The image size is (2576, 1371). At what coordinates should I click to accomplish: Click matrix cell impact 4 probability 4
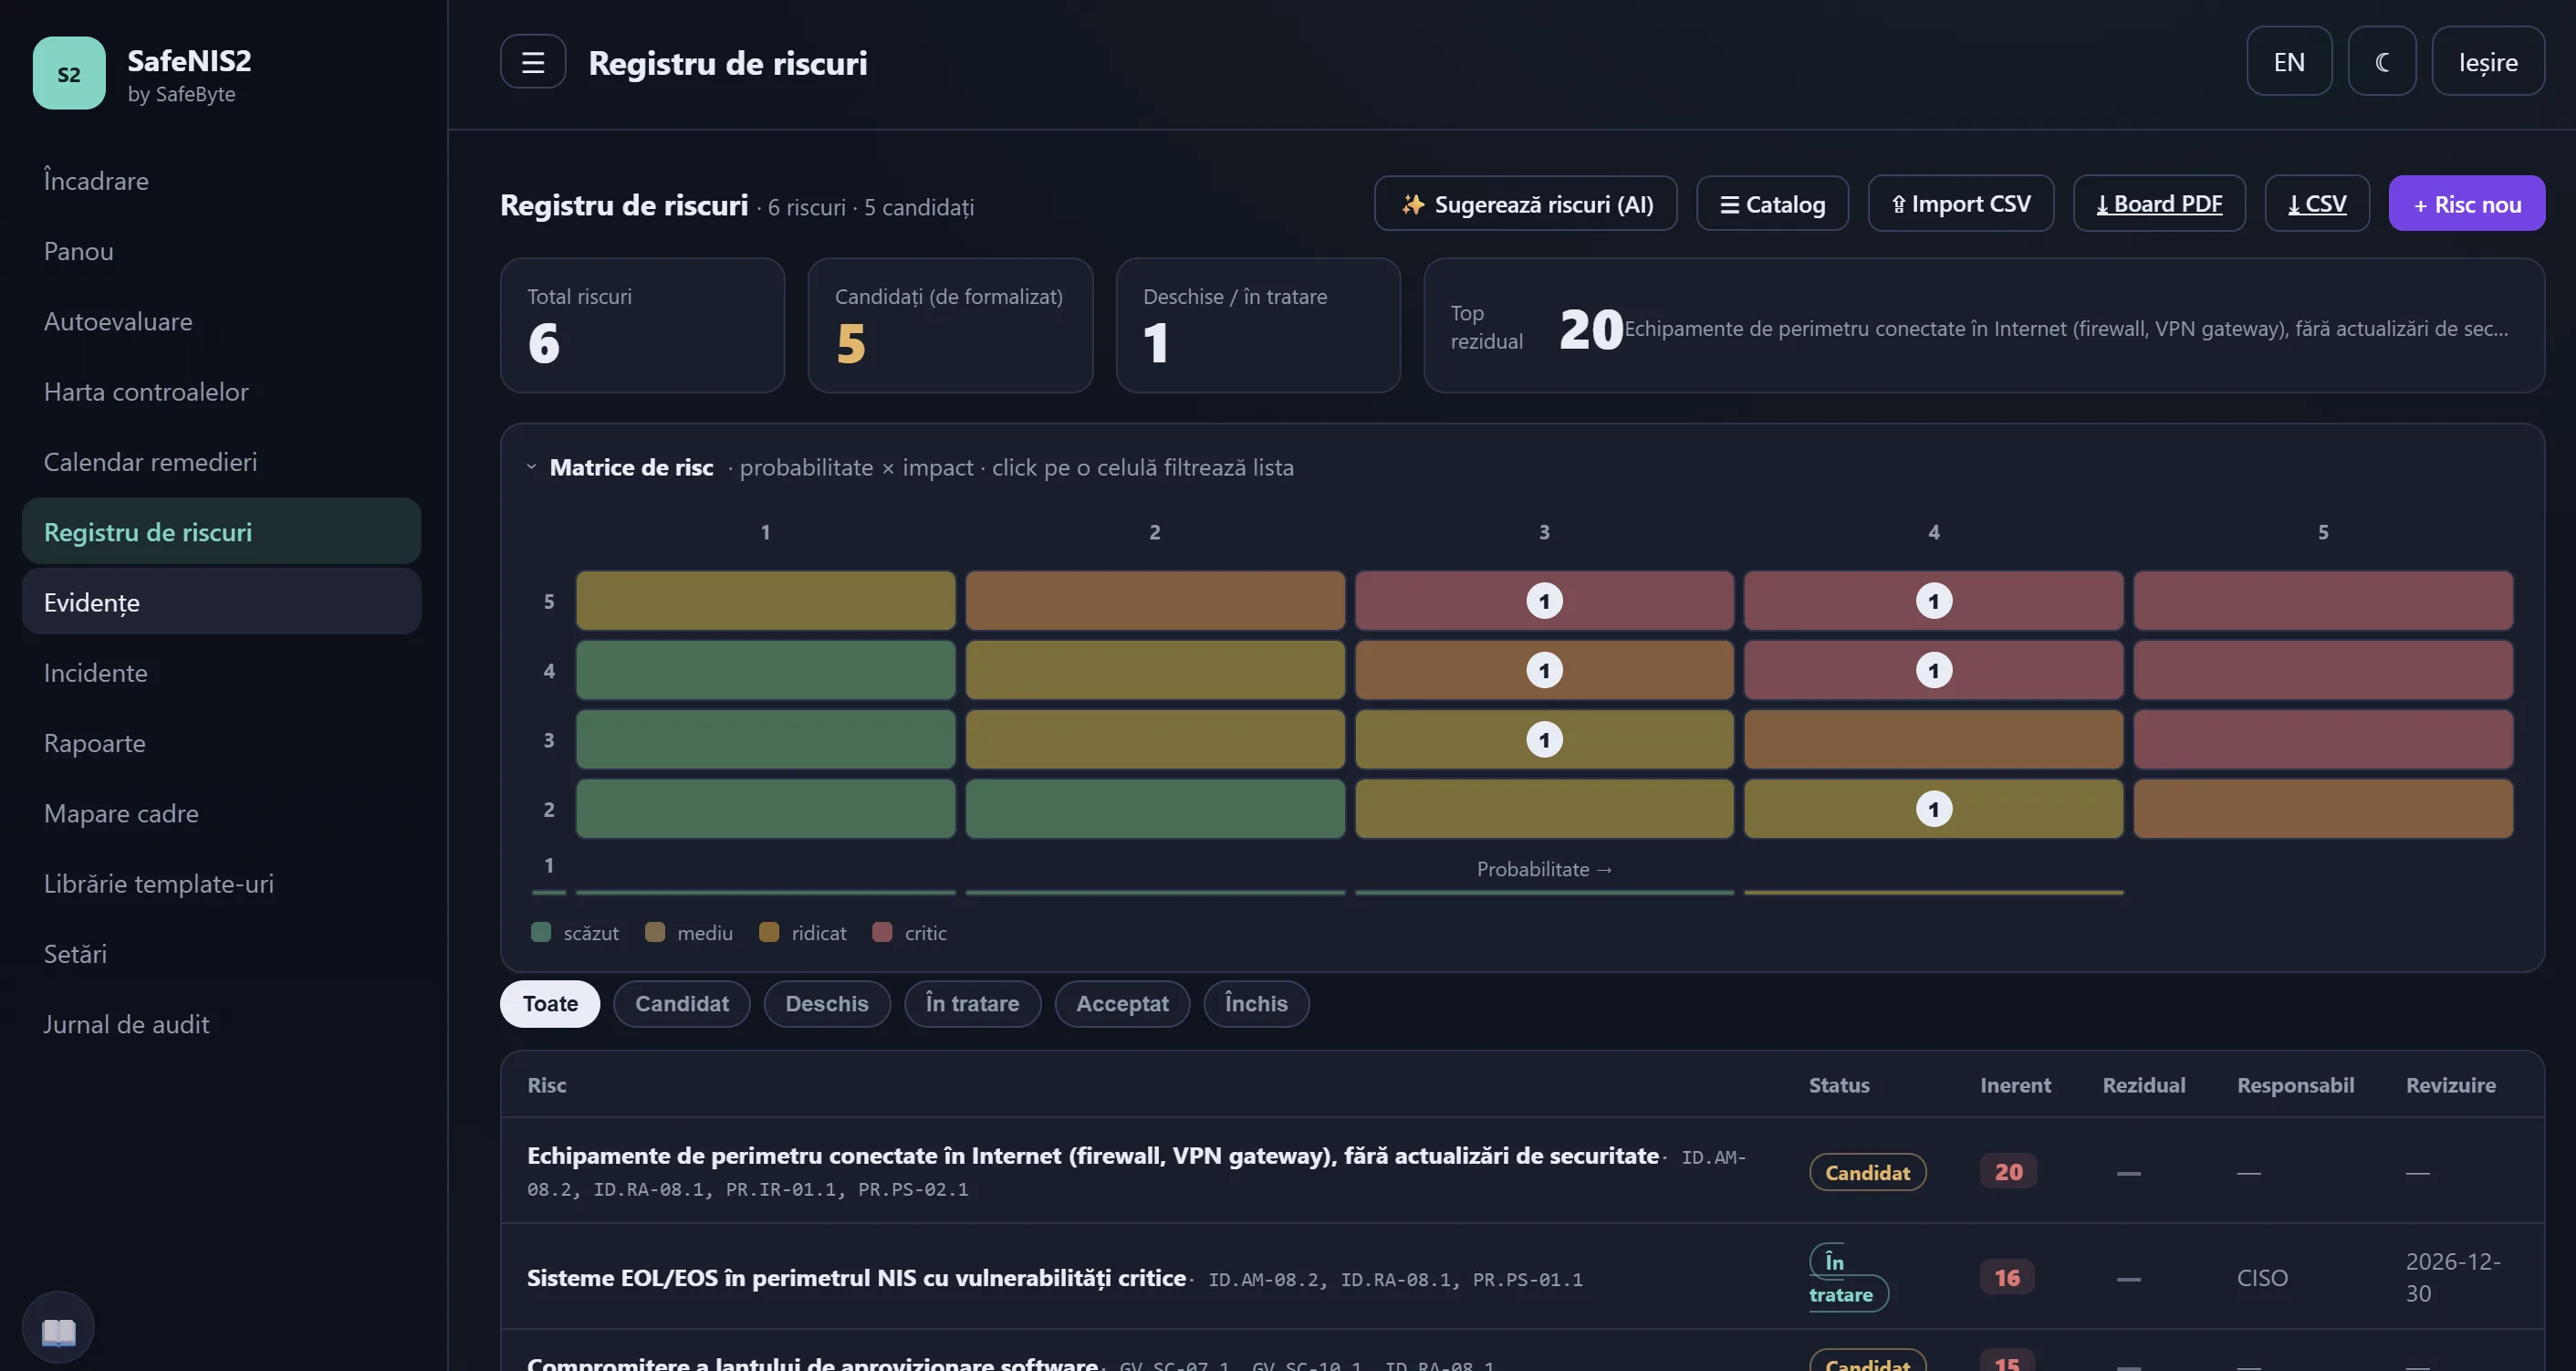pos(1933,670)
